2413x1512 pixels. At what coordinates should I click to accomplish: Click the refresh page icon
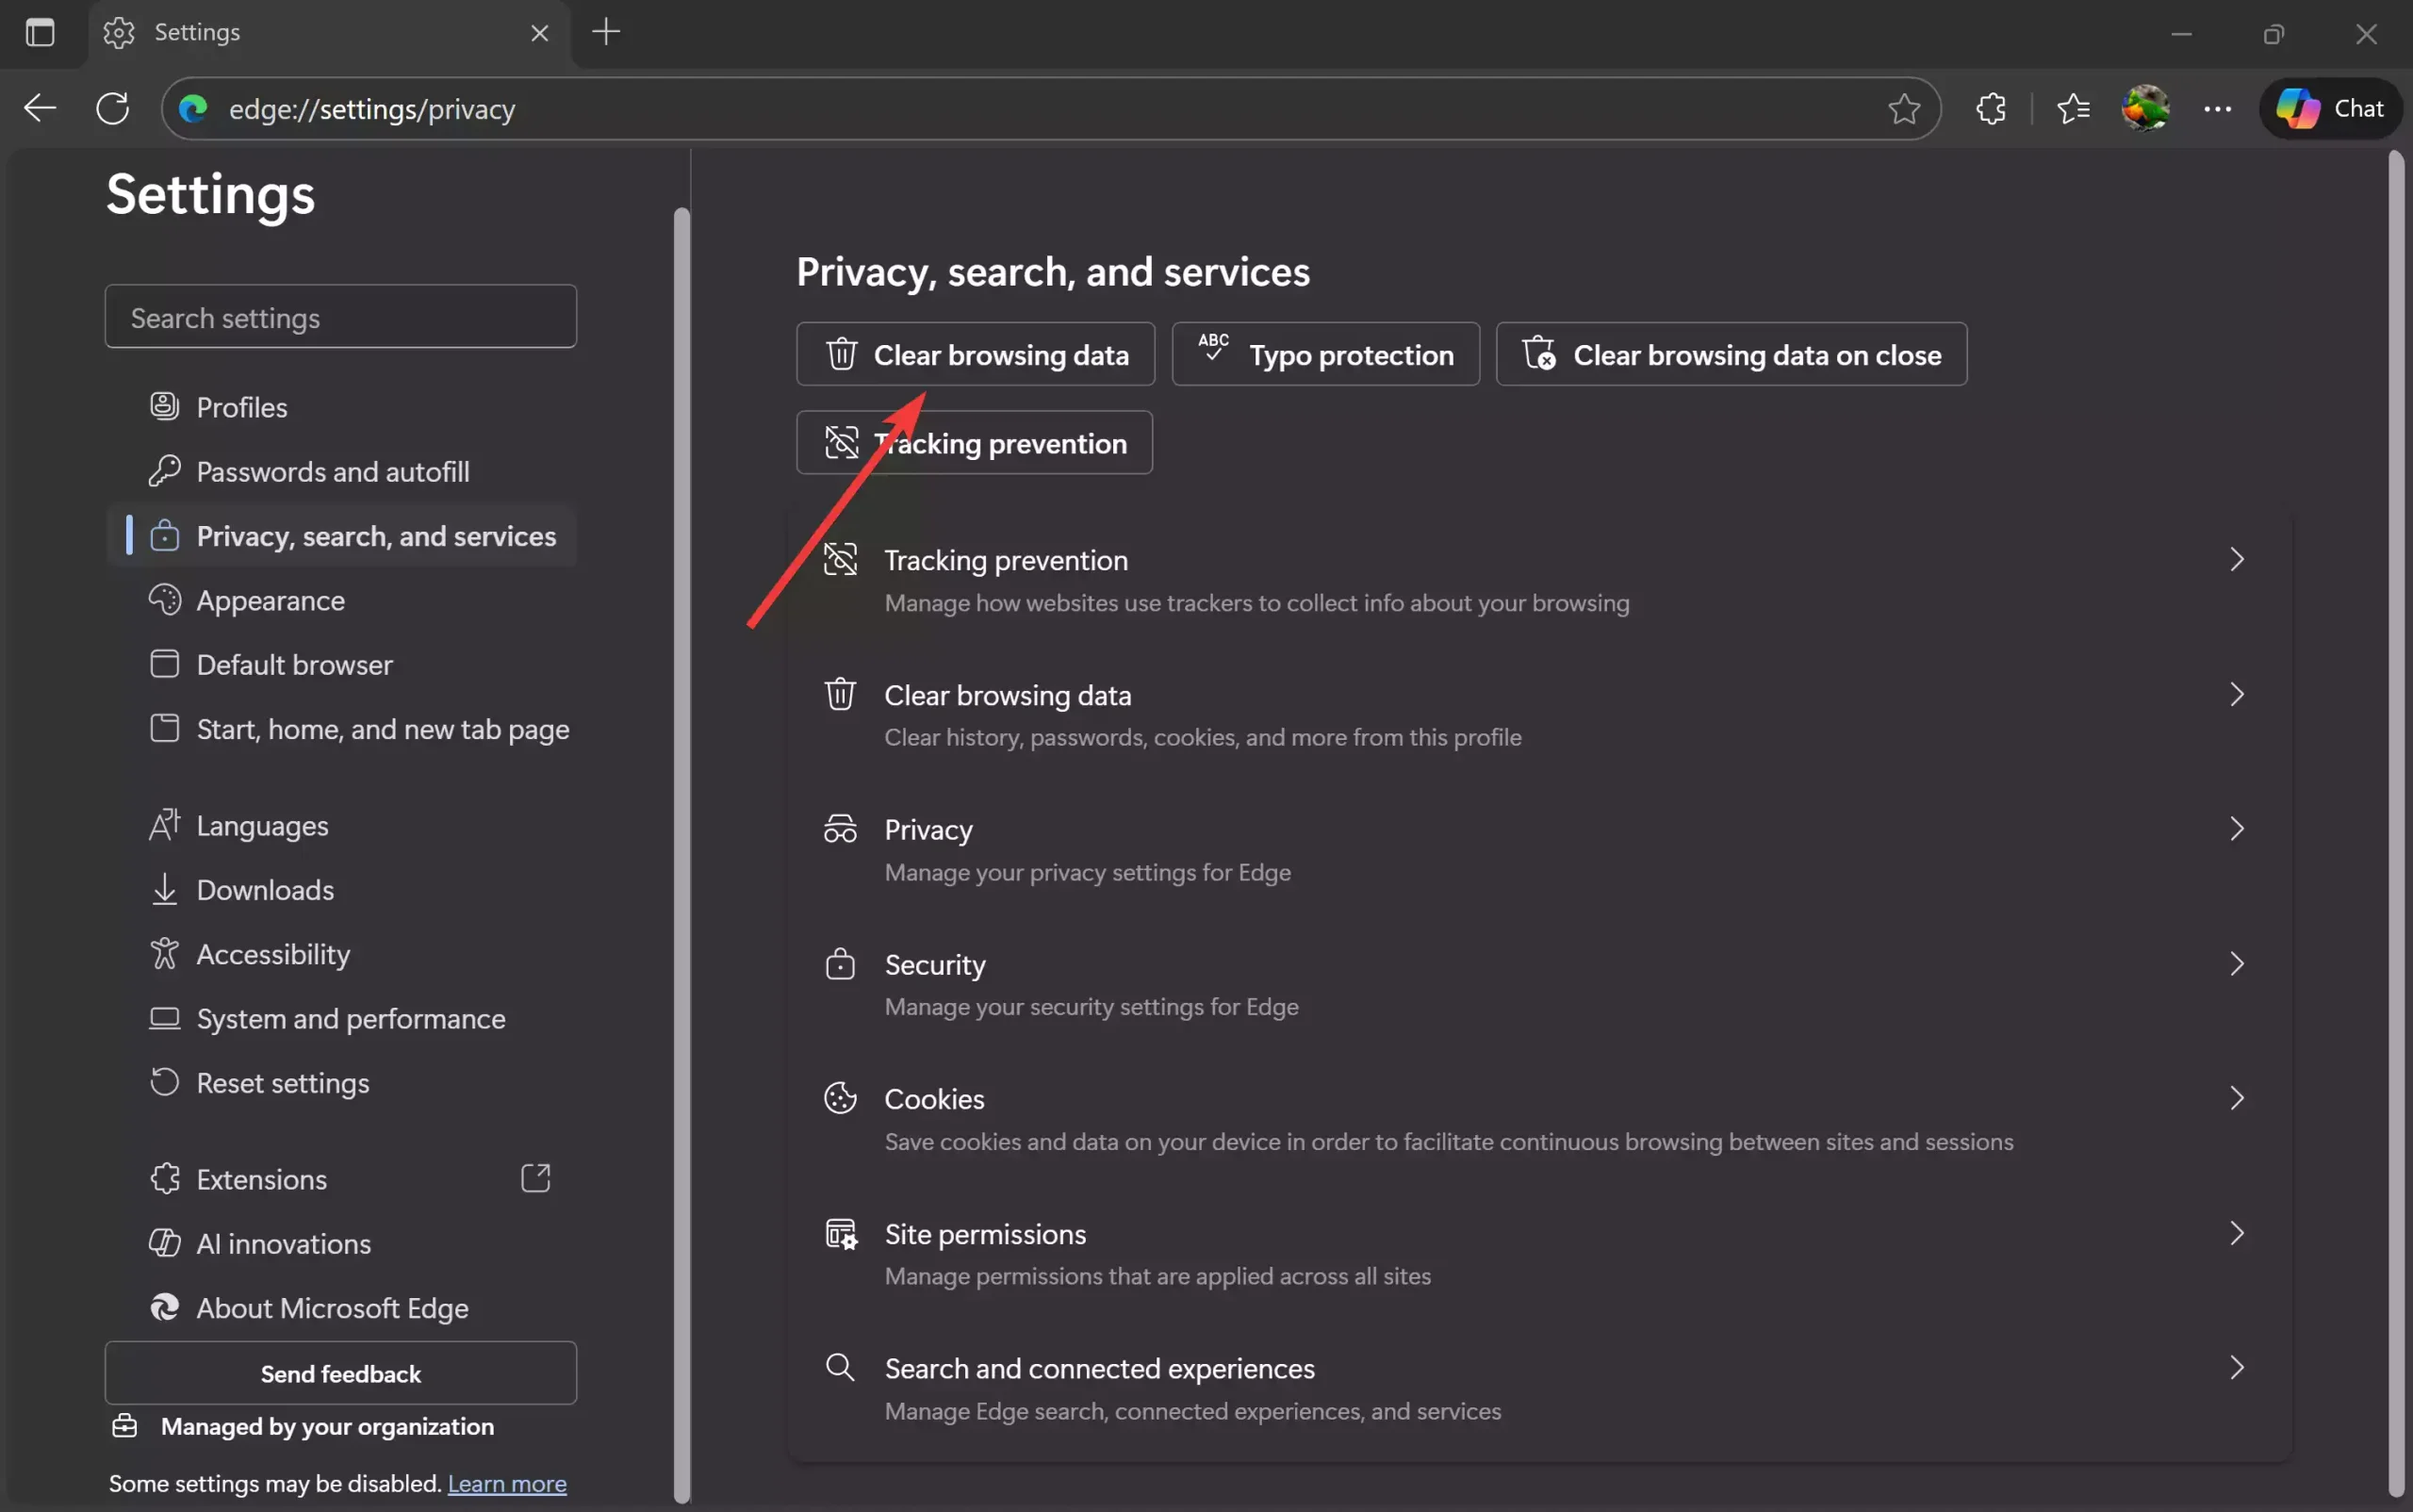112,108
